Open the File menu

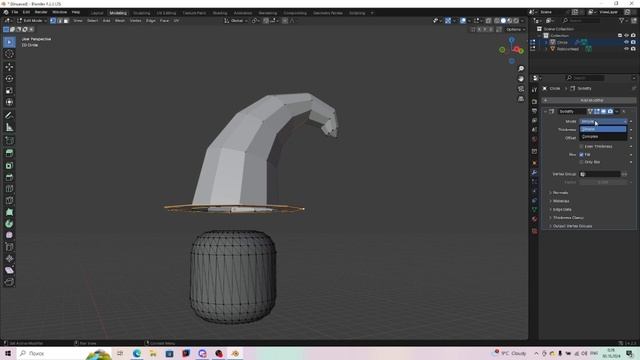(x=15, y=12)
